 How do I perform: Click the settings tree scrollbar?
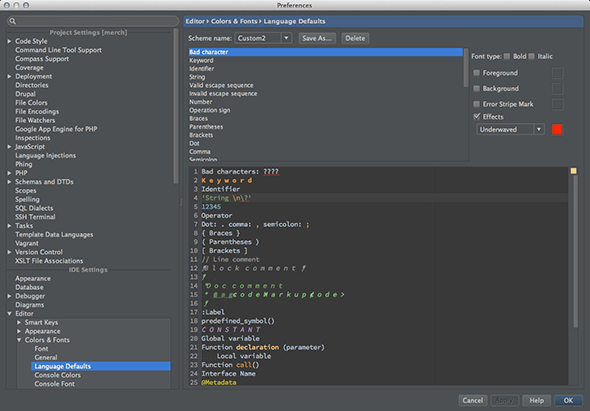coord(175,106)
